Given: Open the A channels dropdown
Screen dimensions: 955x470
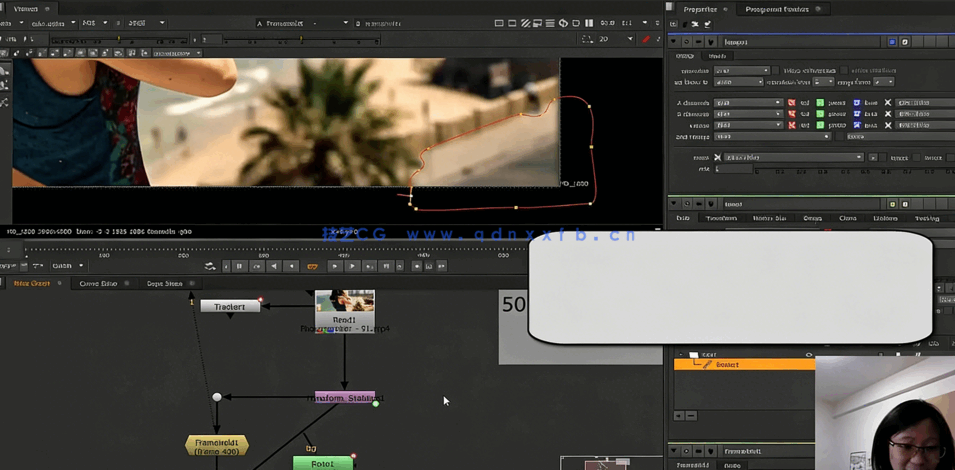Looking at the screenshot, I should (x=748, y=102).
